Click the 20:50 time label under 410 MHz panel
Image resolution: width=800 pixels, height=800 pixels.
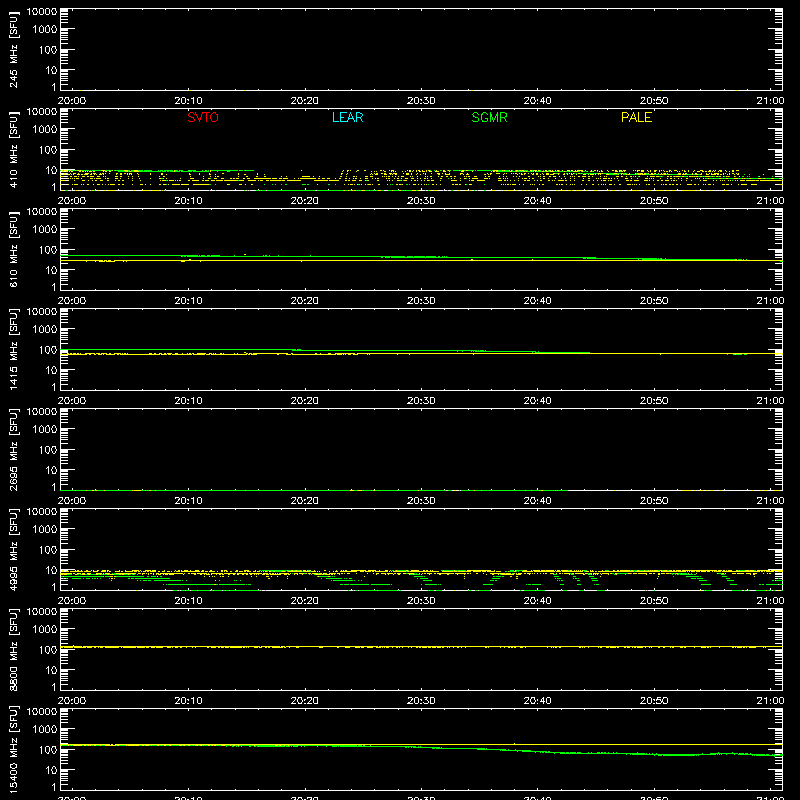(x=654, y=201)
